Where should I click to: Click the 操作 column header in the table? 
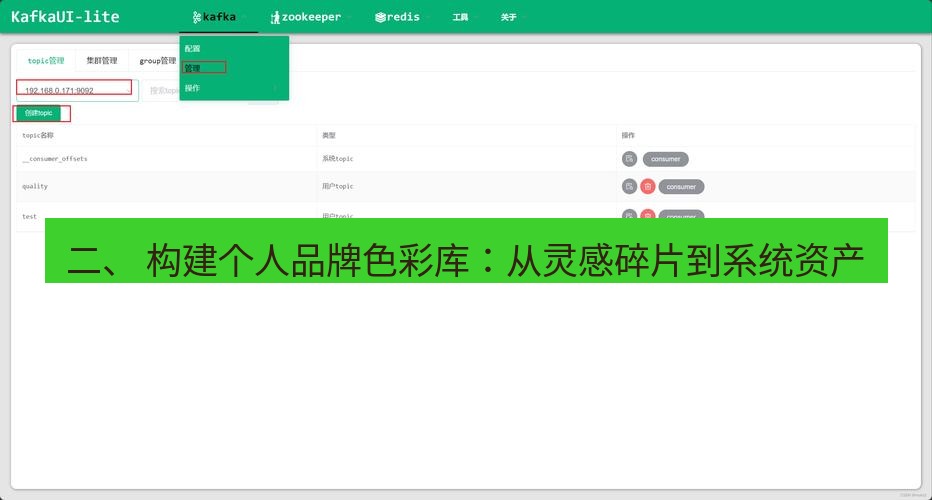(628, 136)
